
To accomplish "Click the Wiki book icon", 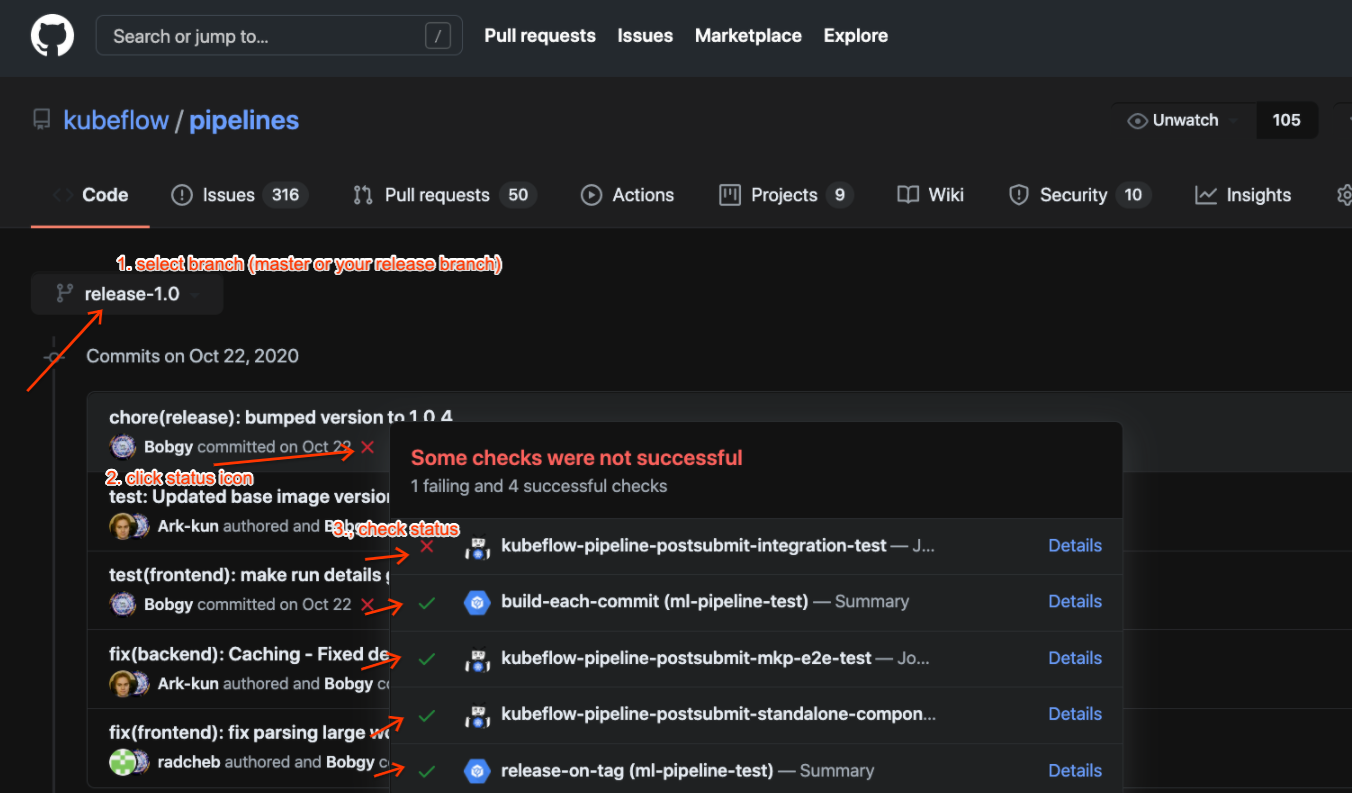I will point(908,195).
